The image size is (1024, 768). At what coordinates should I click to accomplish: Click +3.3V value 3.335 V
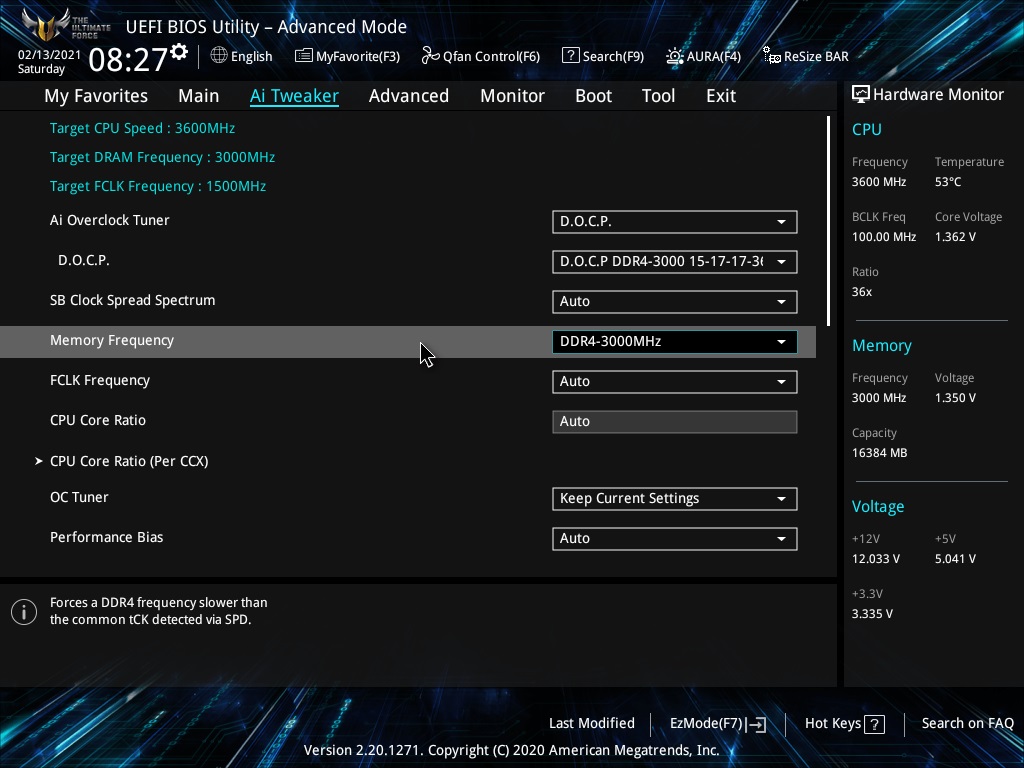pos(872,614)
